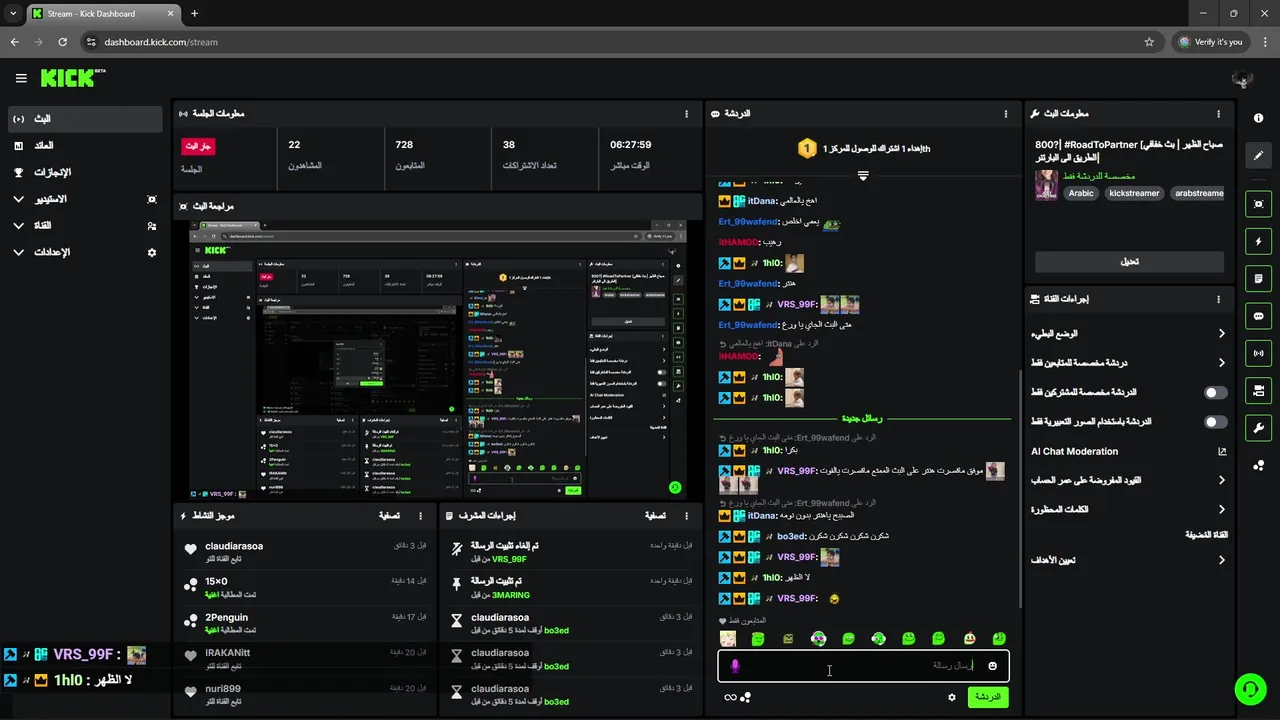Reload the browser page

click(63, 42)
